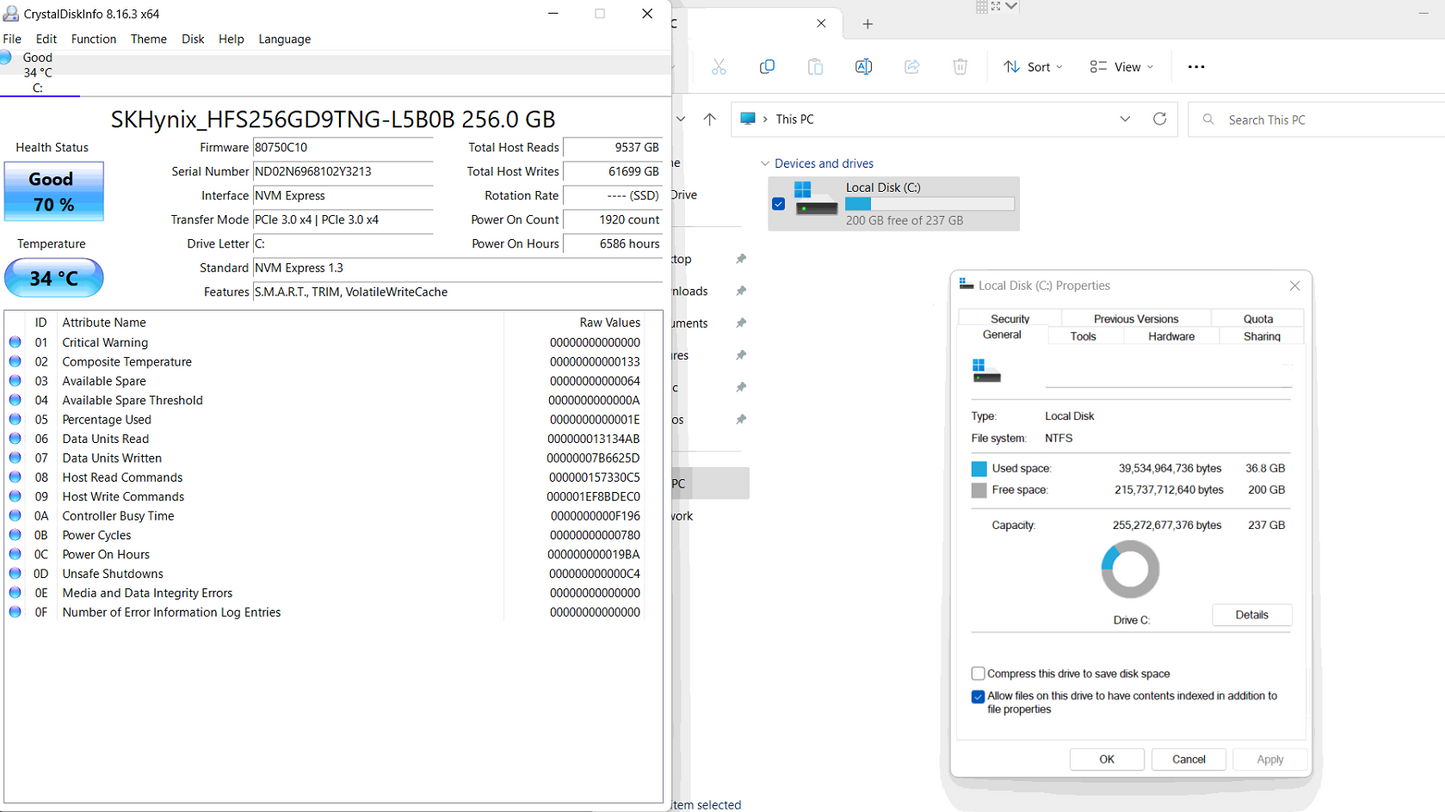Select the Data Units Written attribute row

(x=325, y=458)
